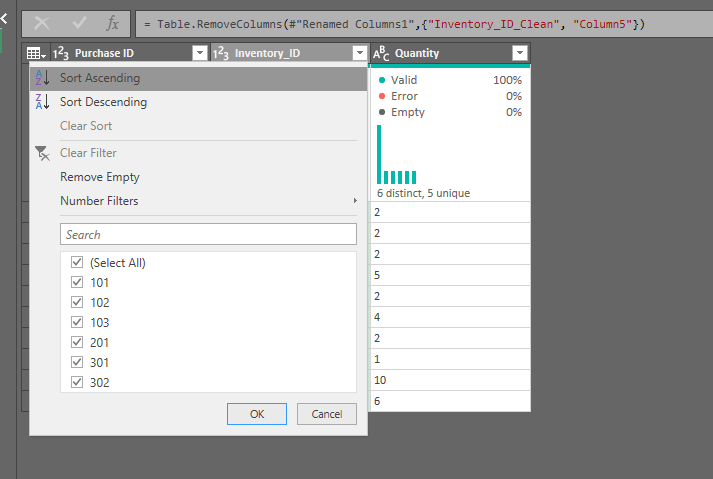713x479 pixels.
Task: Click the Error 0% quality entry
Action: 450,96
